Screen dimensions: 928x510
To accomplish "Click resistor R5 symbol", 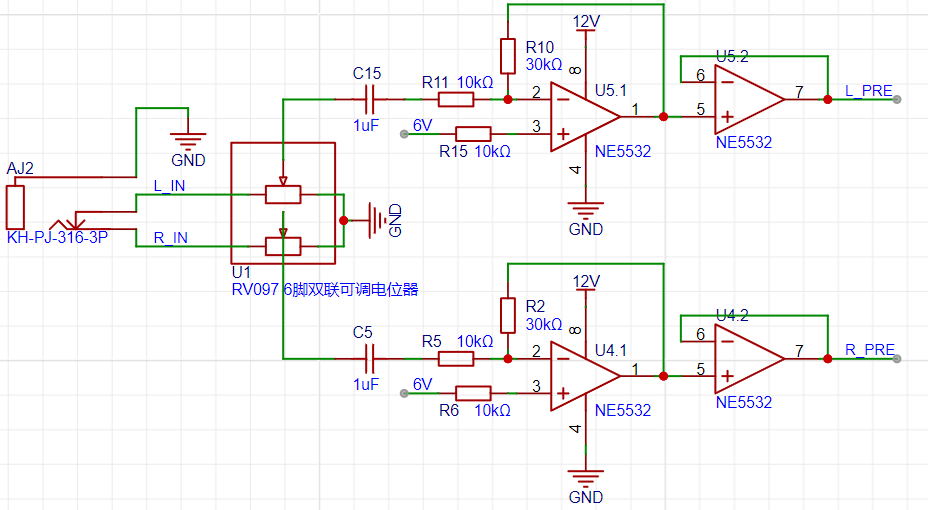I will [456, 359].
